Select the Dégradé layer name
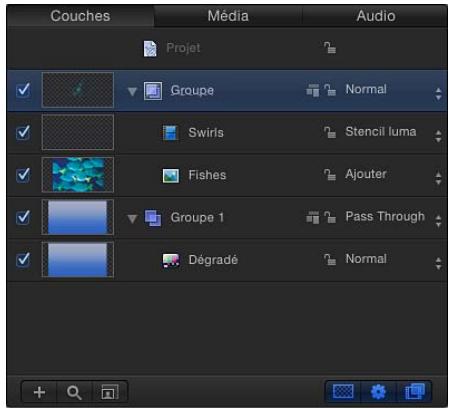This screenshot has height=409, width=451. click(x=213, y=260)
